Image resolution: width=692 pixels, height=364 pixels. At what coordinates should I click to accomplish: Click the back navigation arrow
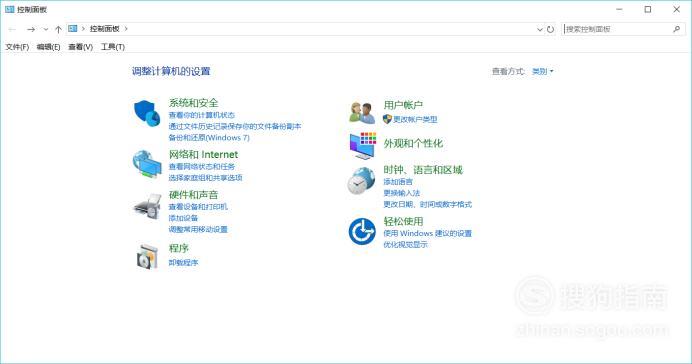click(12, 29)
